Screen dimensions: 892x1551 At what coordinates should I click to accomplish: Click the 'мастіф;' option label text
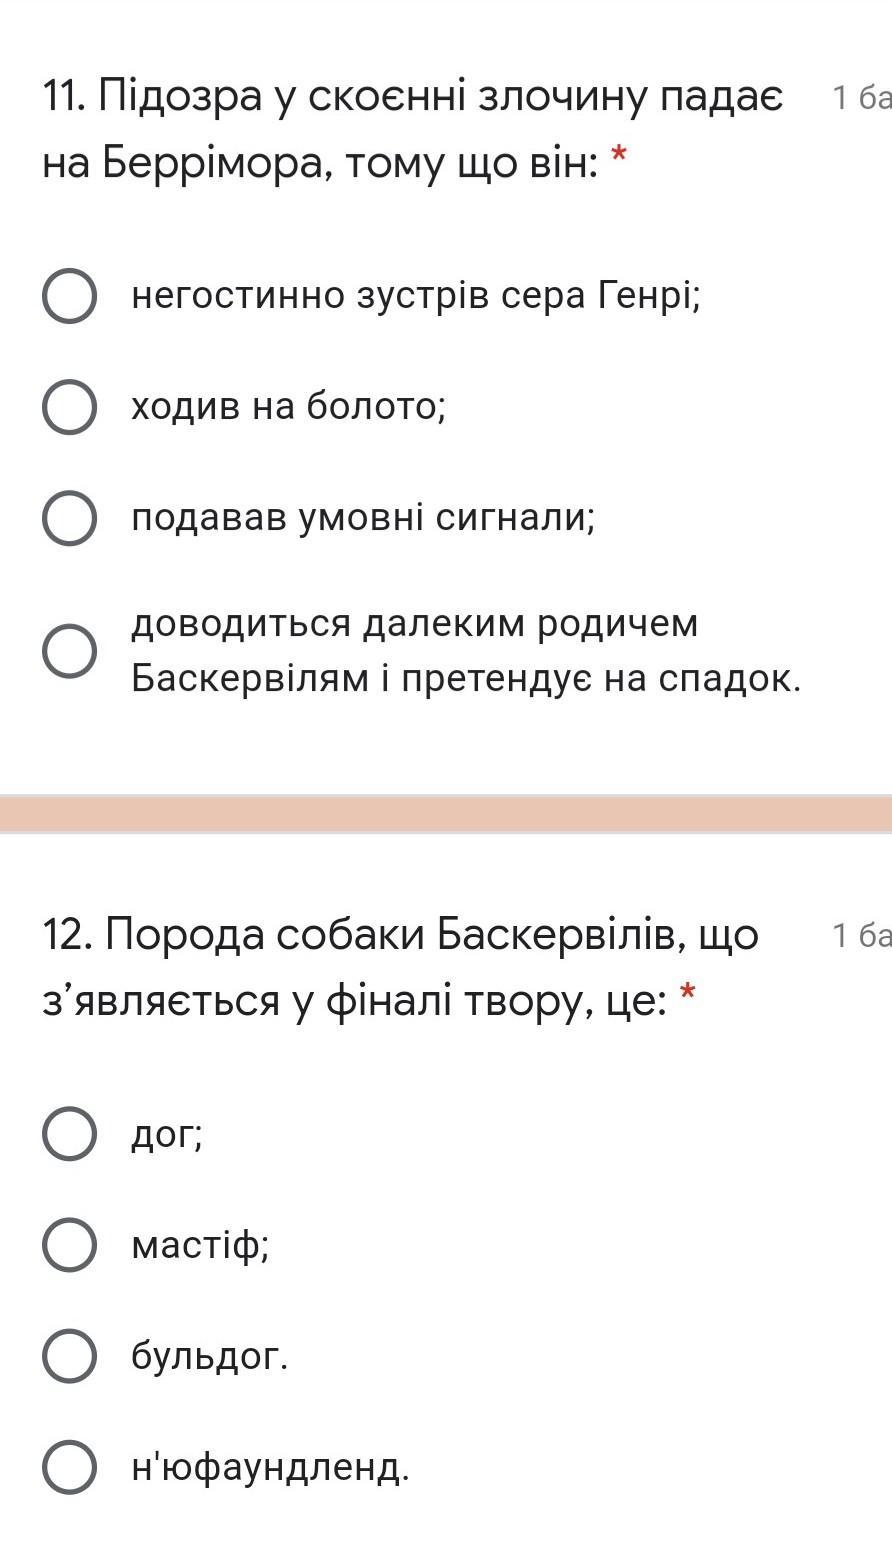[x=200, y=1245]
